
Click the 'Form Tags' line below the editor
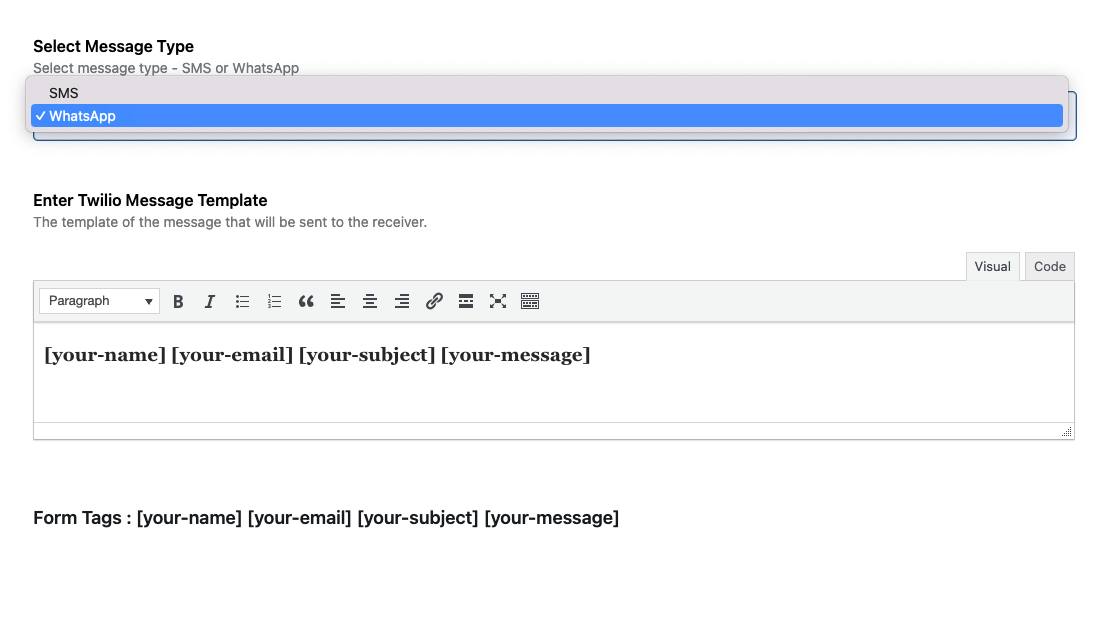pos(326,518)
